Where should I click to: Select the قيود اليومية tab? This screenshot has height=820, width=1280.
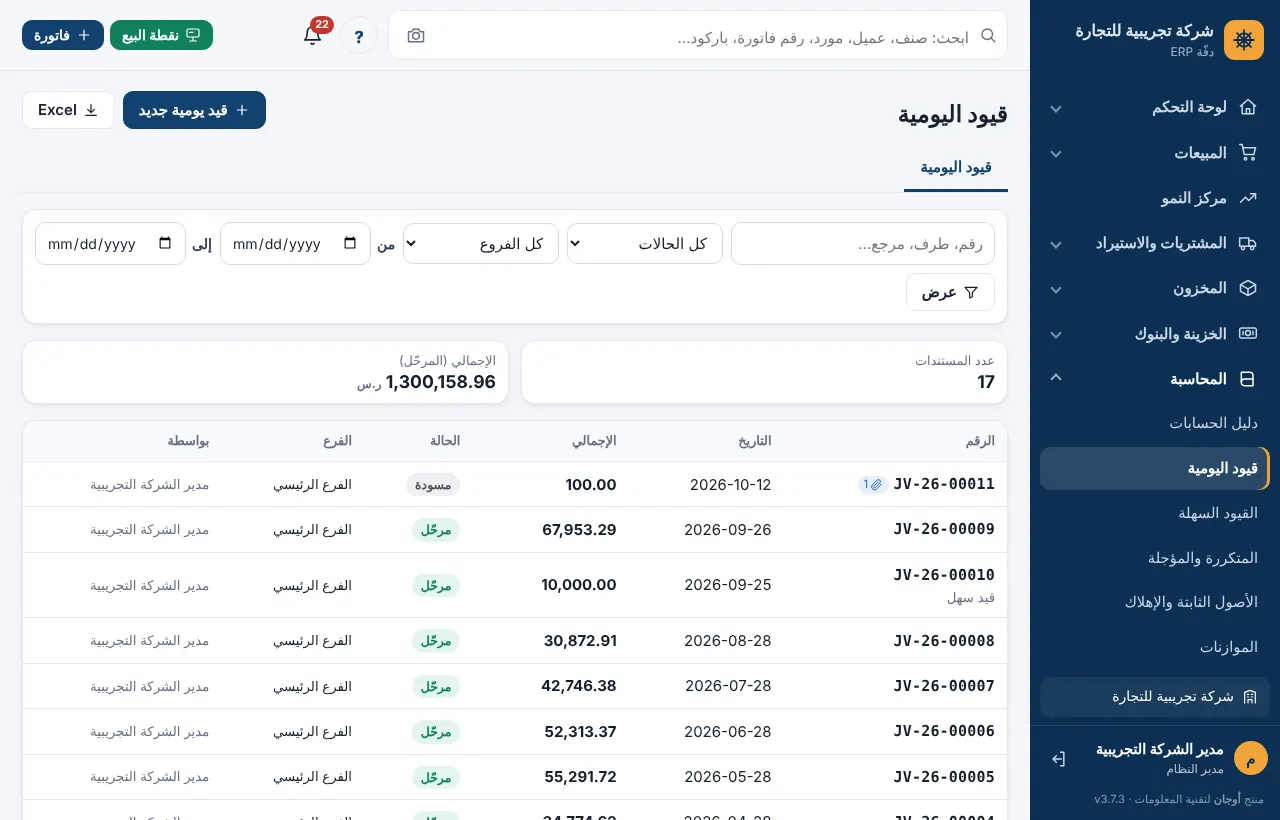(x=956, y=167)
